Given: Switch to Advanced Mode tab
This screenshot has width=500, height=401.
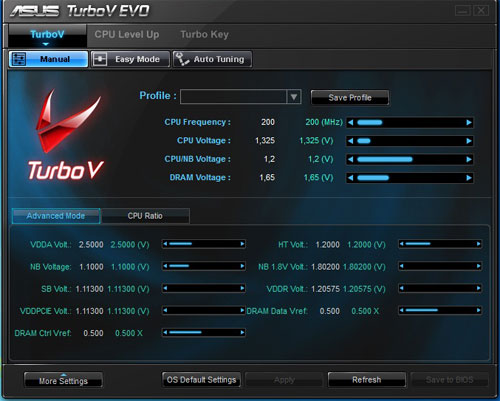Looking at the screenshot, I should 56,216.
